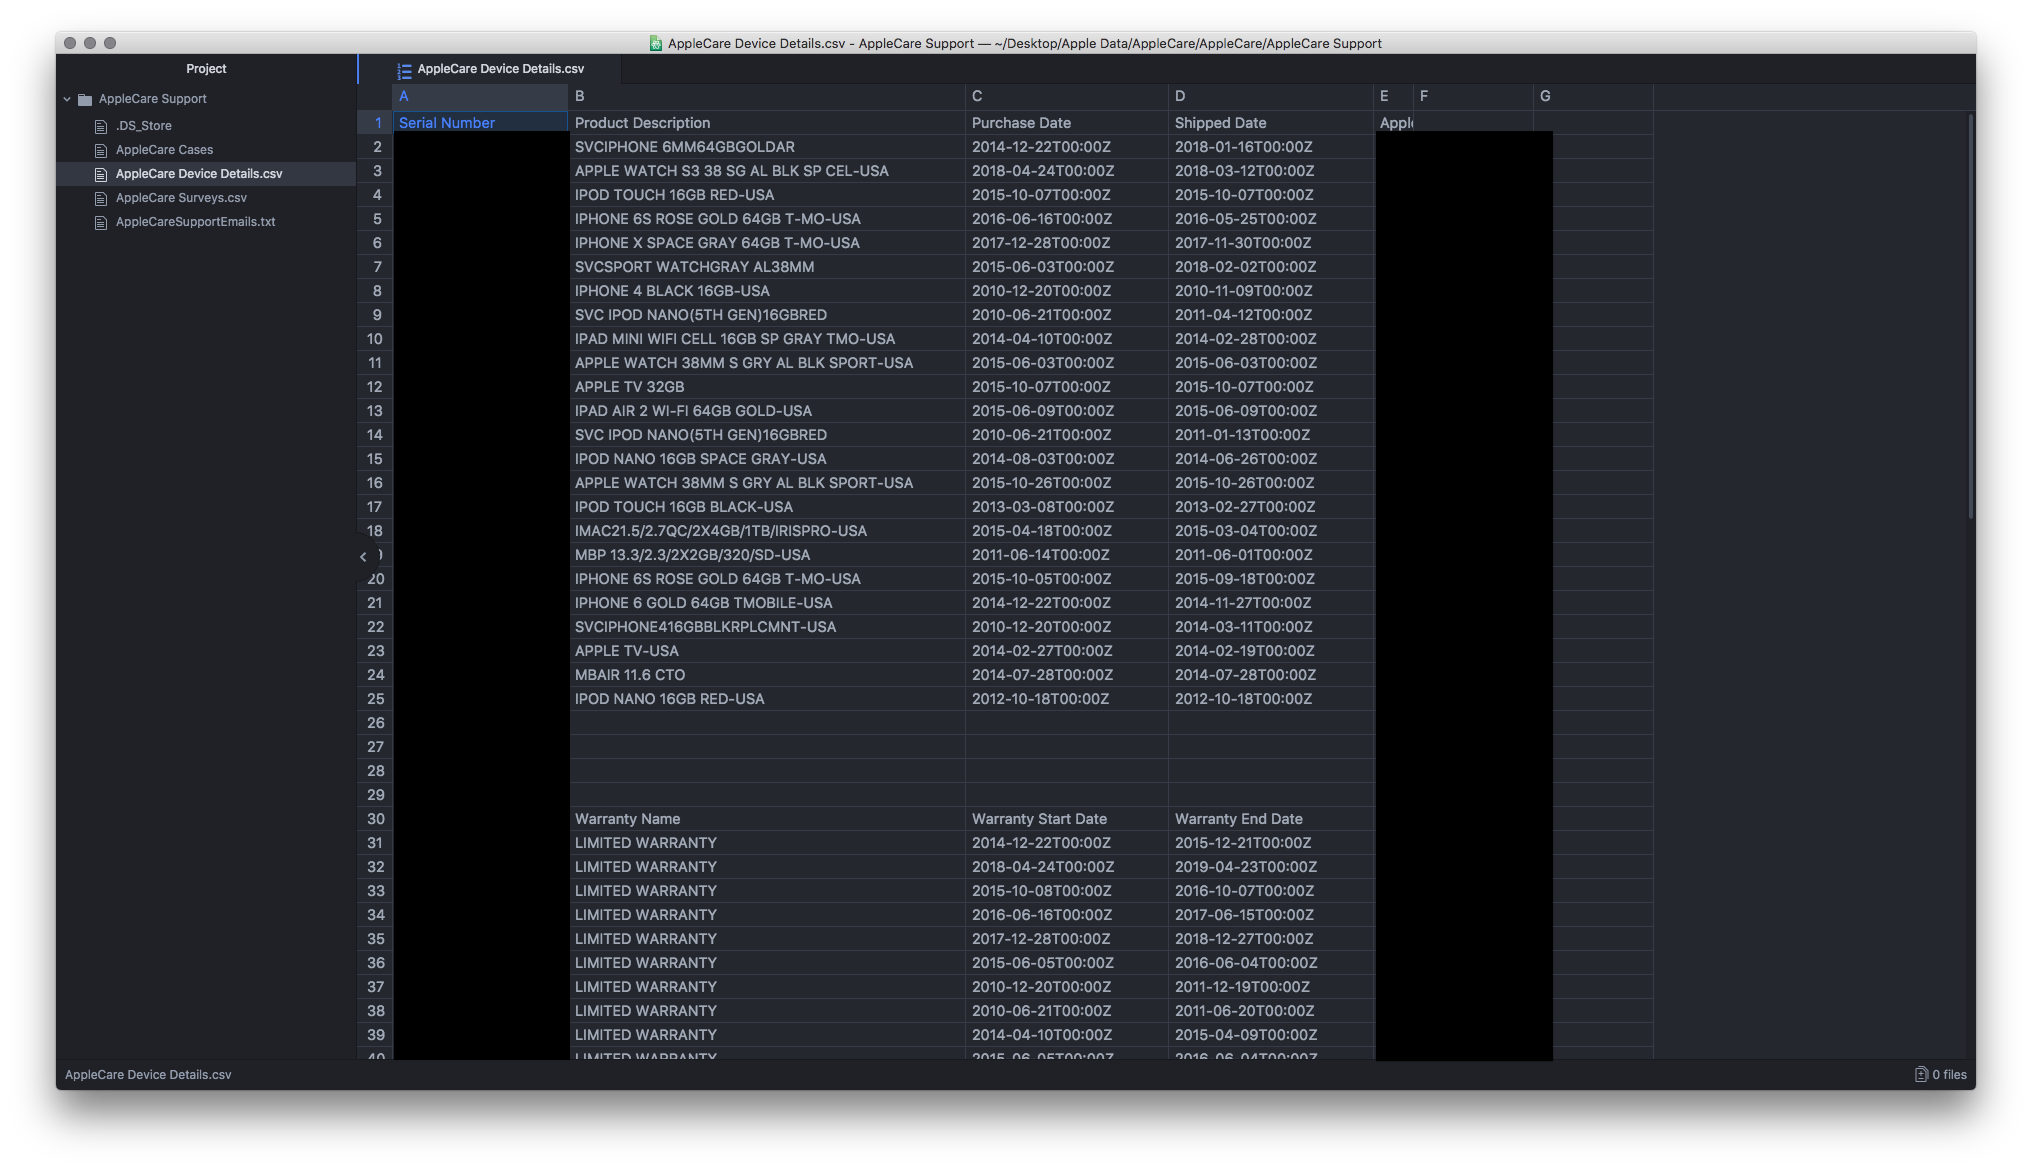Click the .DS_Store file icon
This screenshot has height=1170, width=2032.
click(100, 126)
